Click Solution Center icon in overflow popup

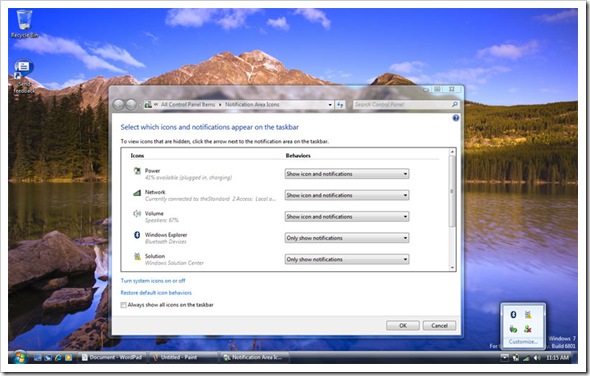tap(528, 314)
